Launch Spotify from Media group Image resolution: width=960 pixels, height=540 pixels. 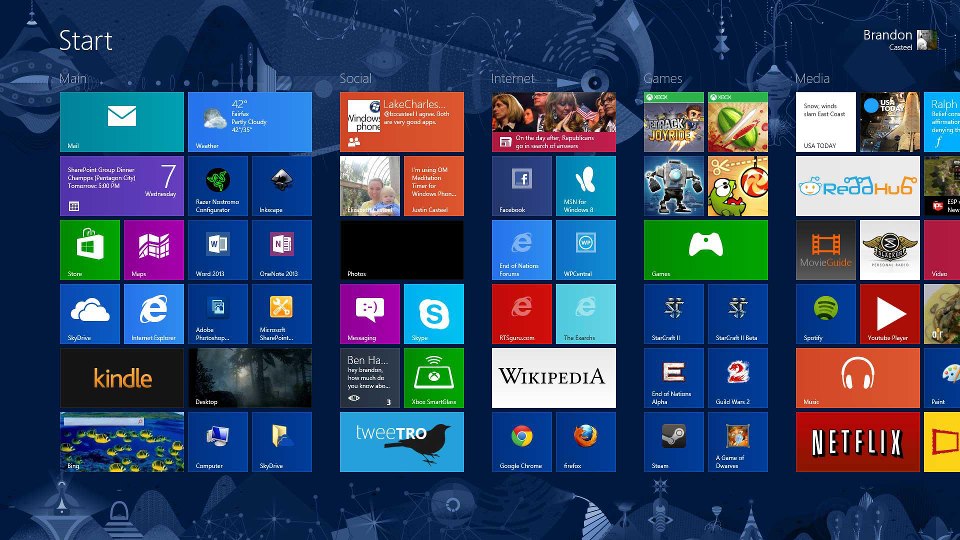[825, 313]
